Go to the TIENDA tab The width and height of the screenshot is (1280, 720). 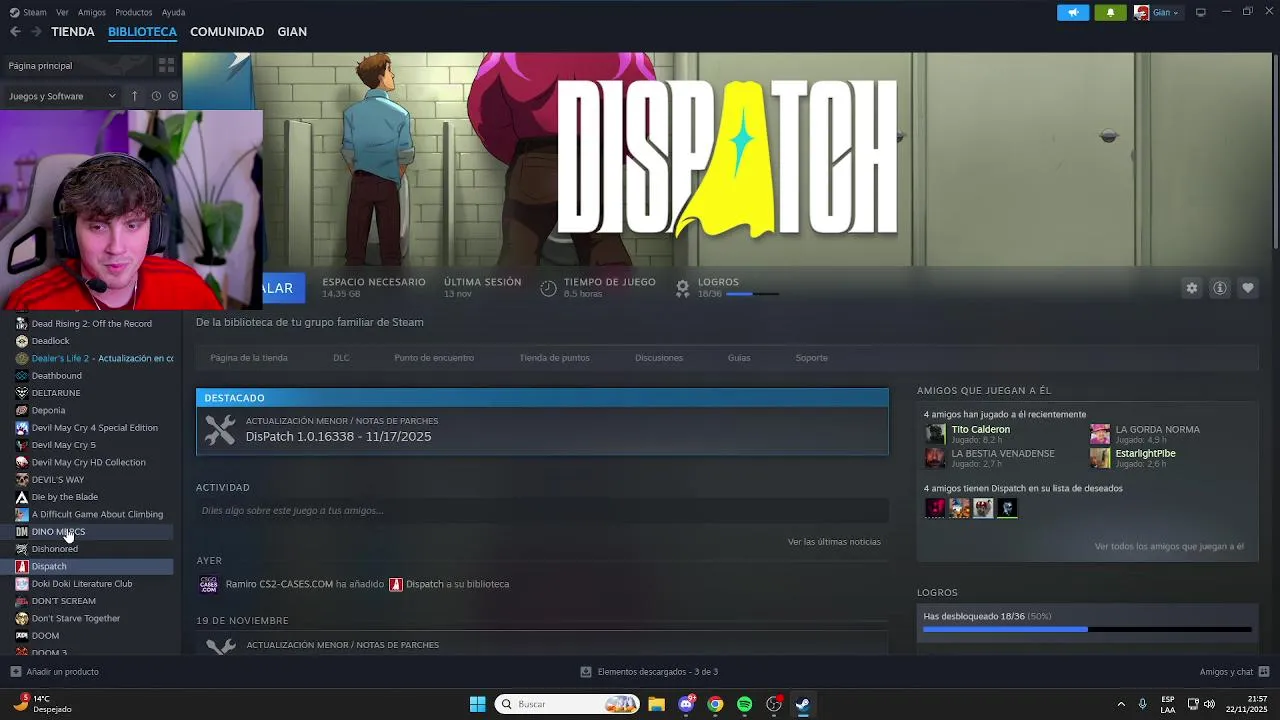pos(73,32)
